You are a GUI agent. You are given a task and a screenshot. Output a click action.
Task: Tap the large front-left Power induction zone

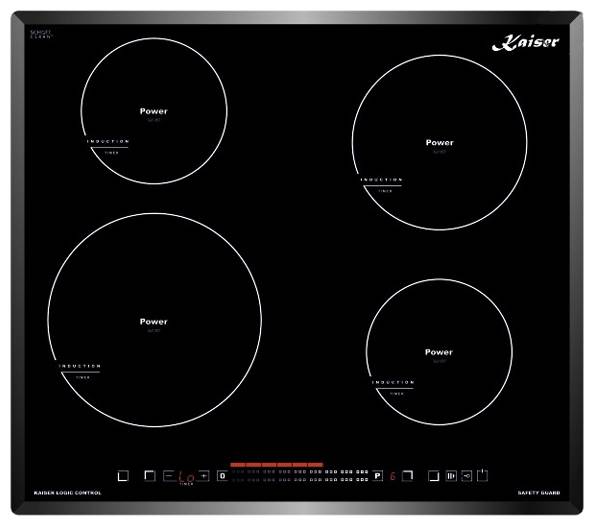[154, 320]
